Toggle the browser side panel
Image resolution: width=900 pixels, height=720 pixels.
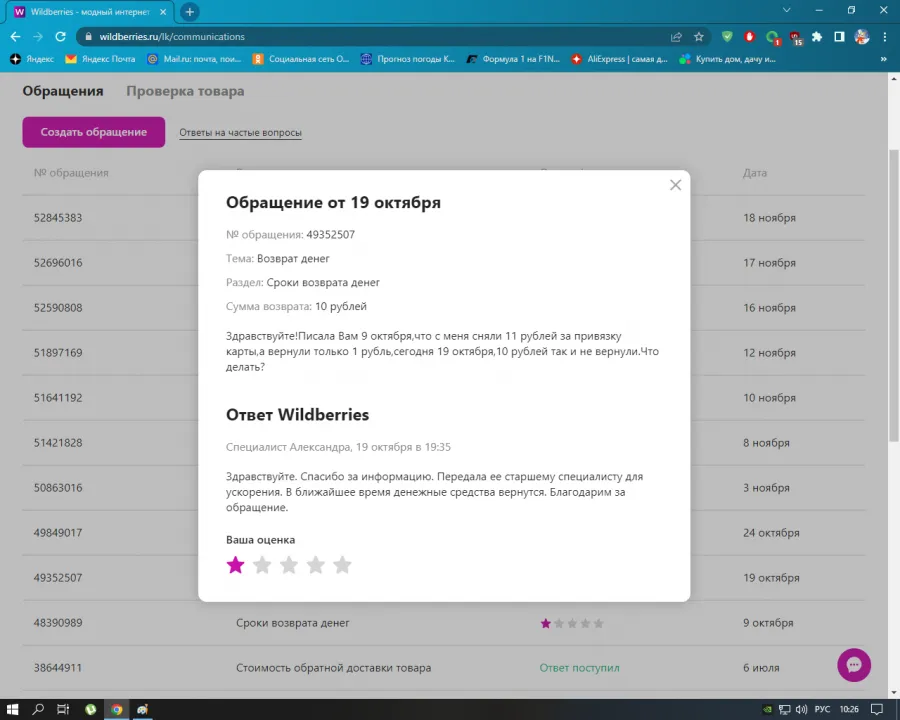point(839,37)
